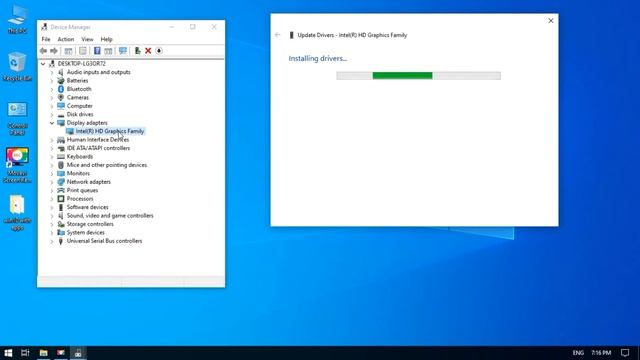This screenshot has width=640, height=360.
Task: Click the 'Keyboards' label text
Action: pos(80,157)
